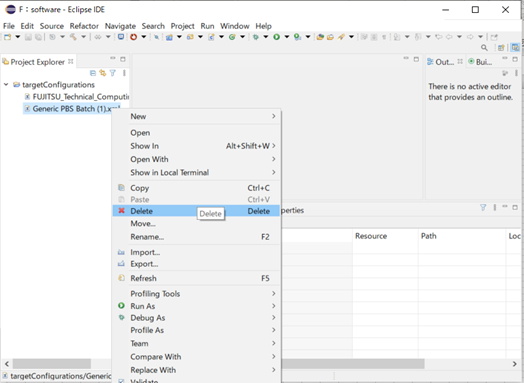Select Generic PBS Batch (1).xml file
Viewport: 524px width, 383px height.
(x=72, y=109)
